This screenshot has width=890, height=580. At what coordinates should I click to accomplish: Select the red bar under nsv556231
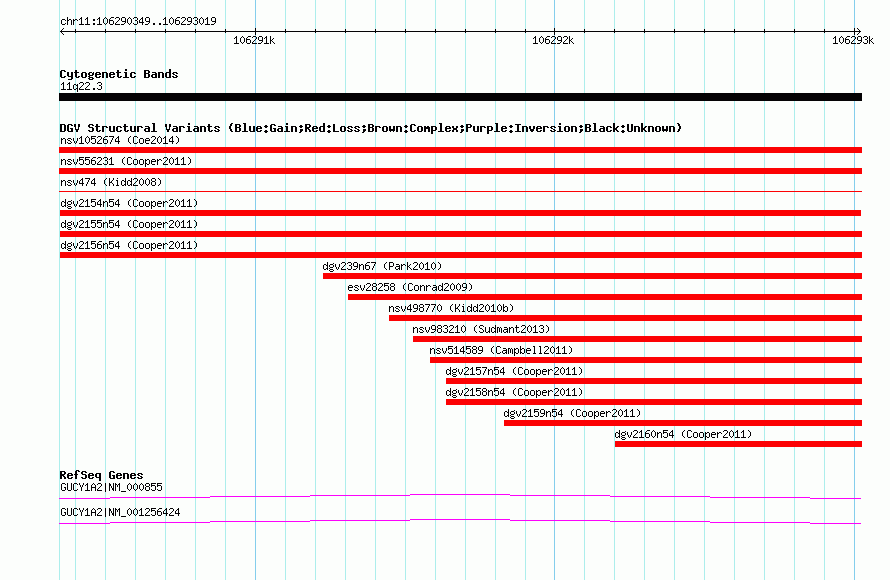coord(460,171)
